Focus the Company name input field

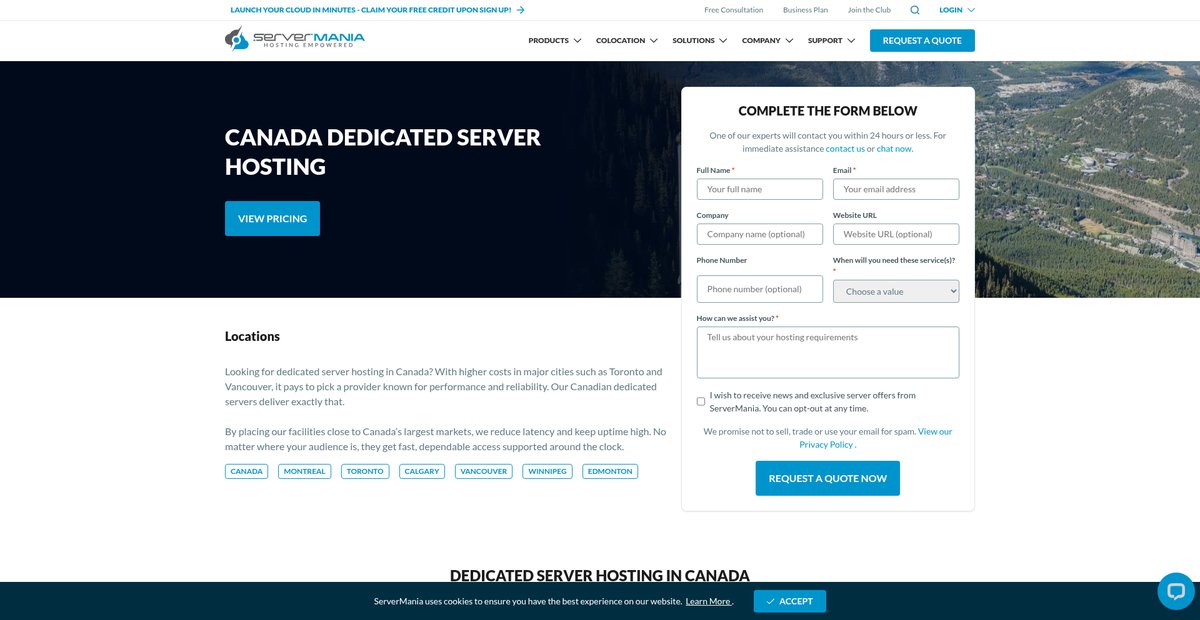[x=760, y=234]
